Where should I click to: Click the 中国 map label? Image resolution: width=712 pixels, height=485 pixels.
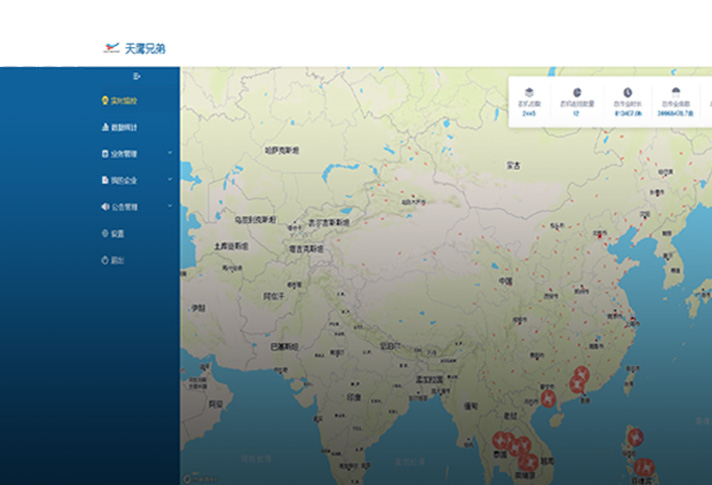pos(506,281)
